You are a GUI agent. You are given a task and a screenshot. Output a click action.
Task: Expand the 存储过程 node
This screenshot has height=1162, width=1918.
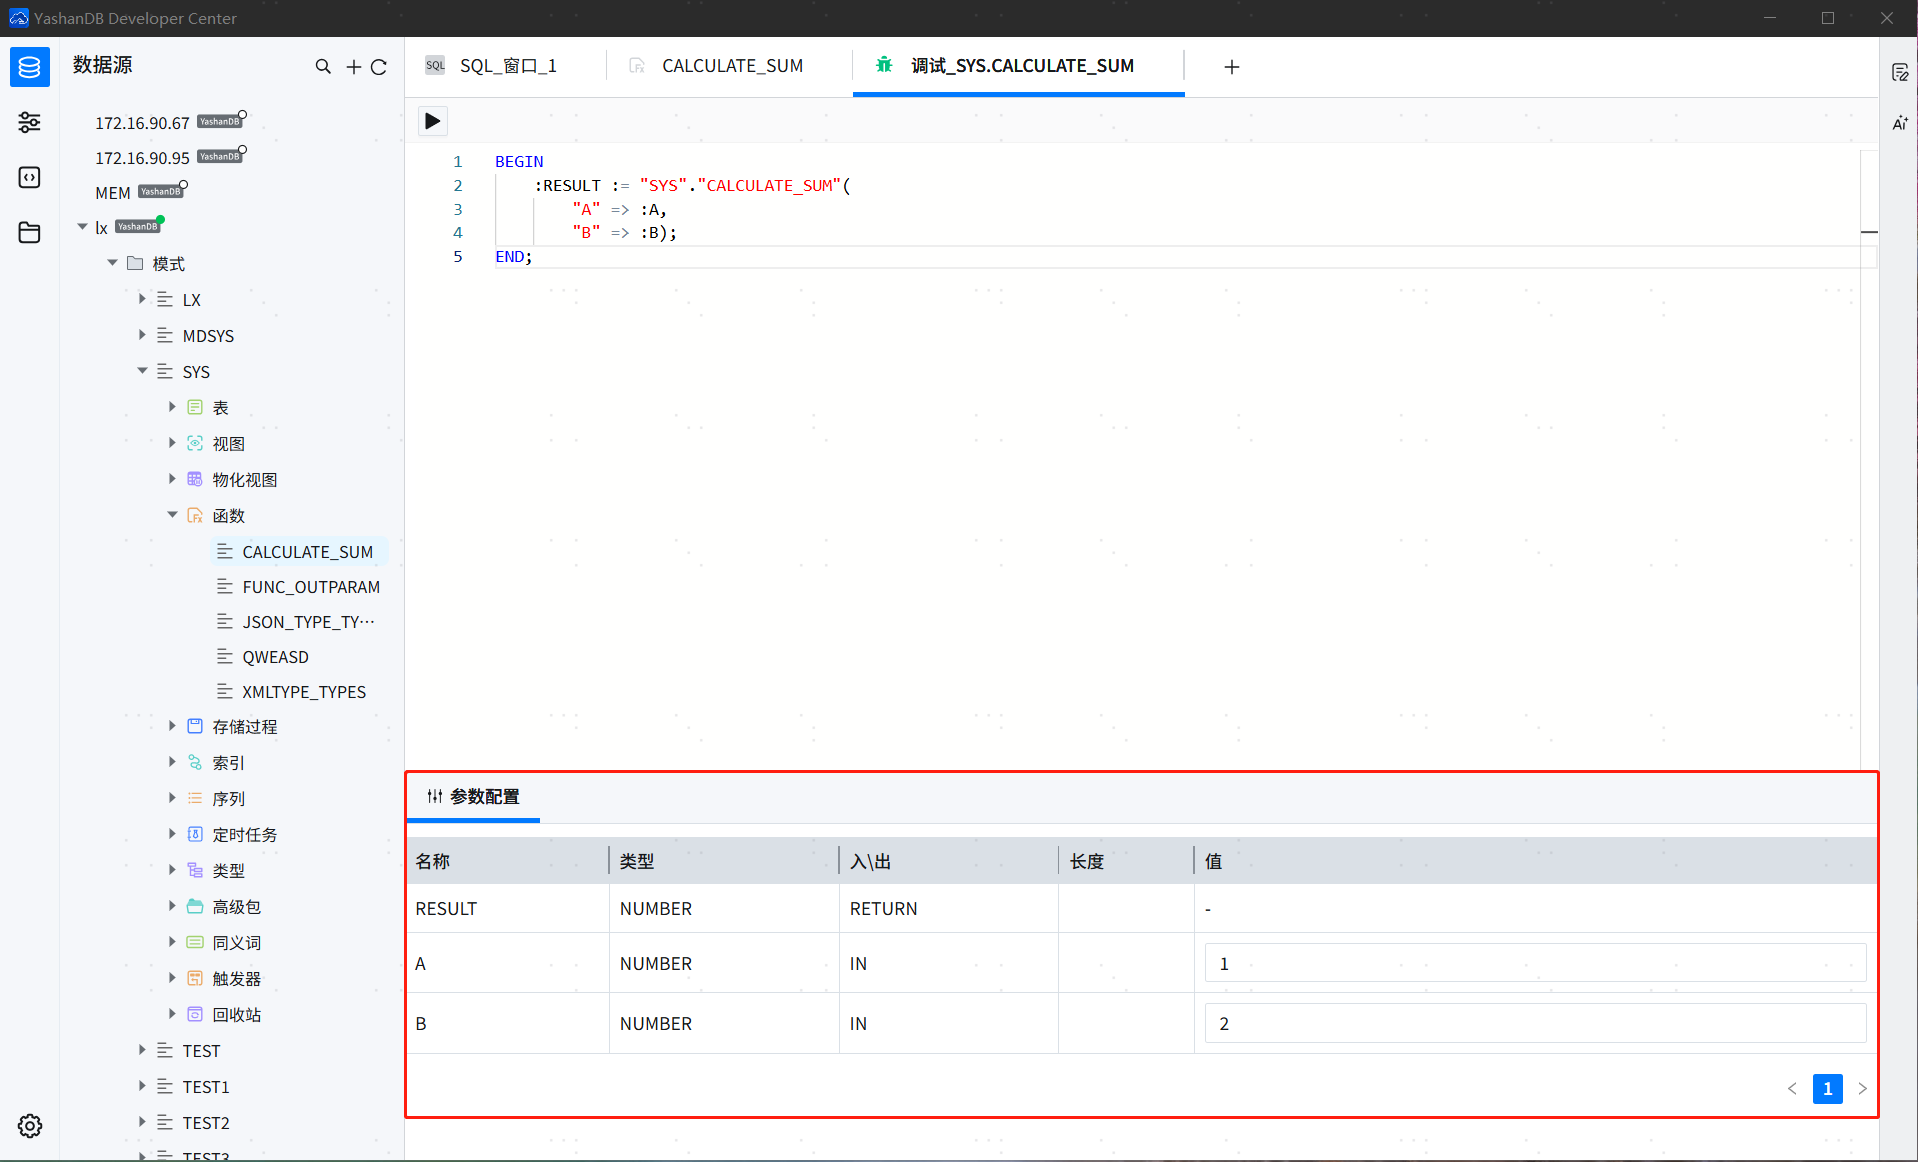[x=171, y=726]
